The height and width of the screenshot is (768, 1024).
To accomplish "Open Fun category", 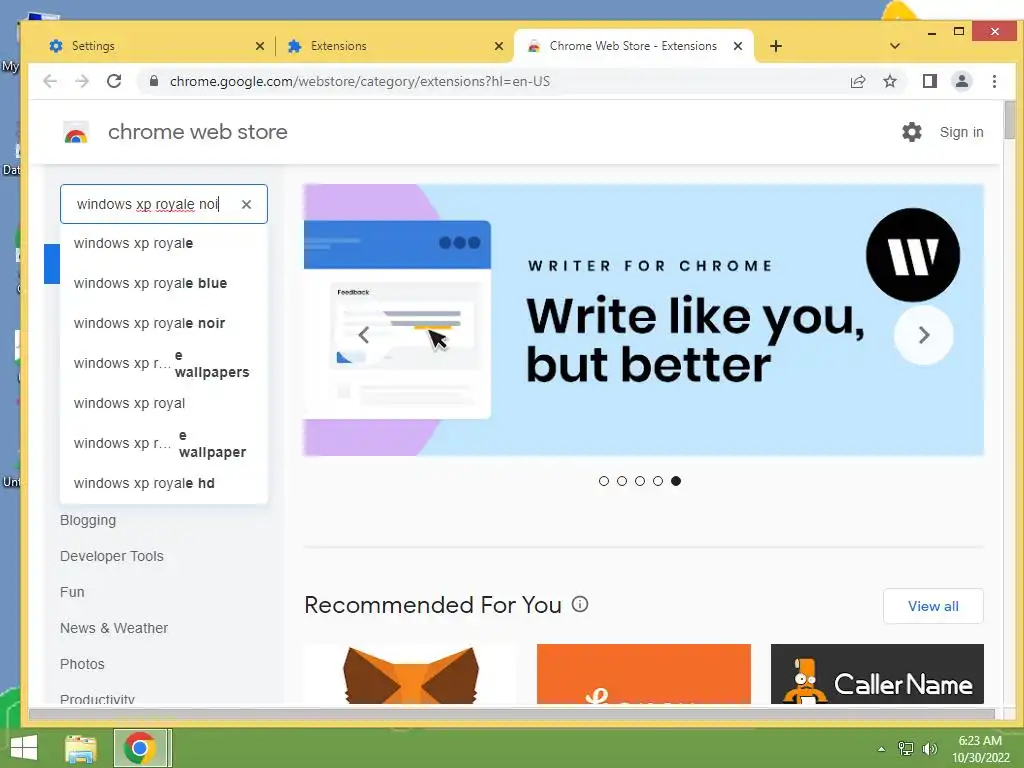I will pyautogui.click(x=72, y=592).
